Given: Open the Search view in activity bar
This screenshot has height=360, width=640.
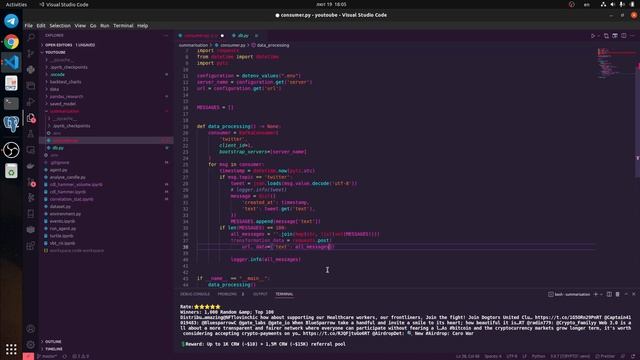Looking at the screenshot, I should pos(31,38).
